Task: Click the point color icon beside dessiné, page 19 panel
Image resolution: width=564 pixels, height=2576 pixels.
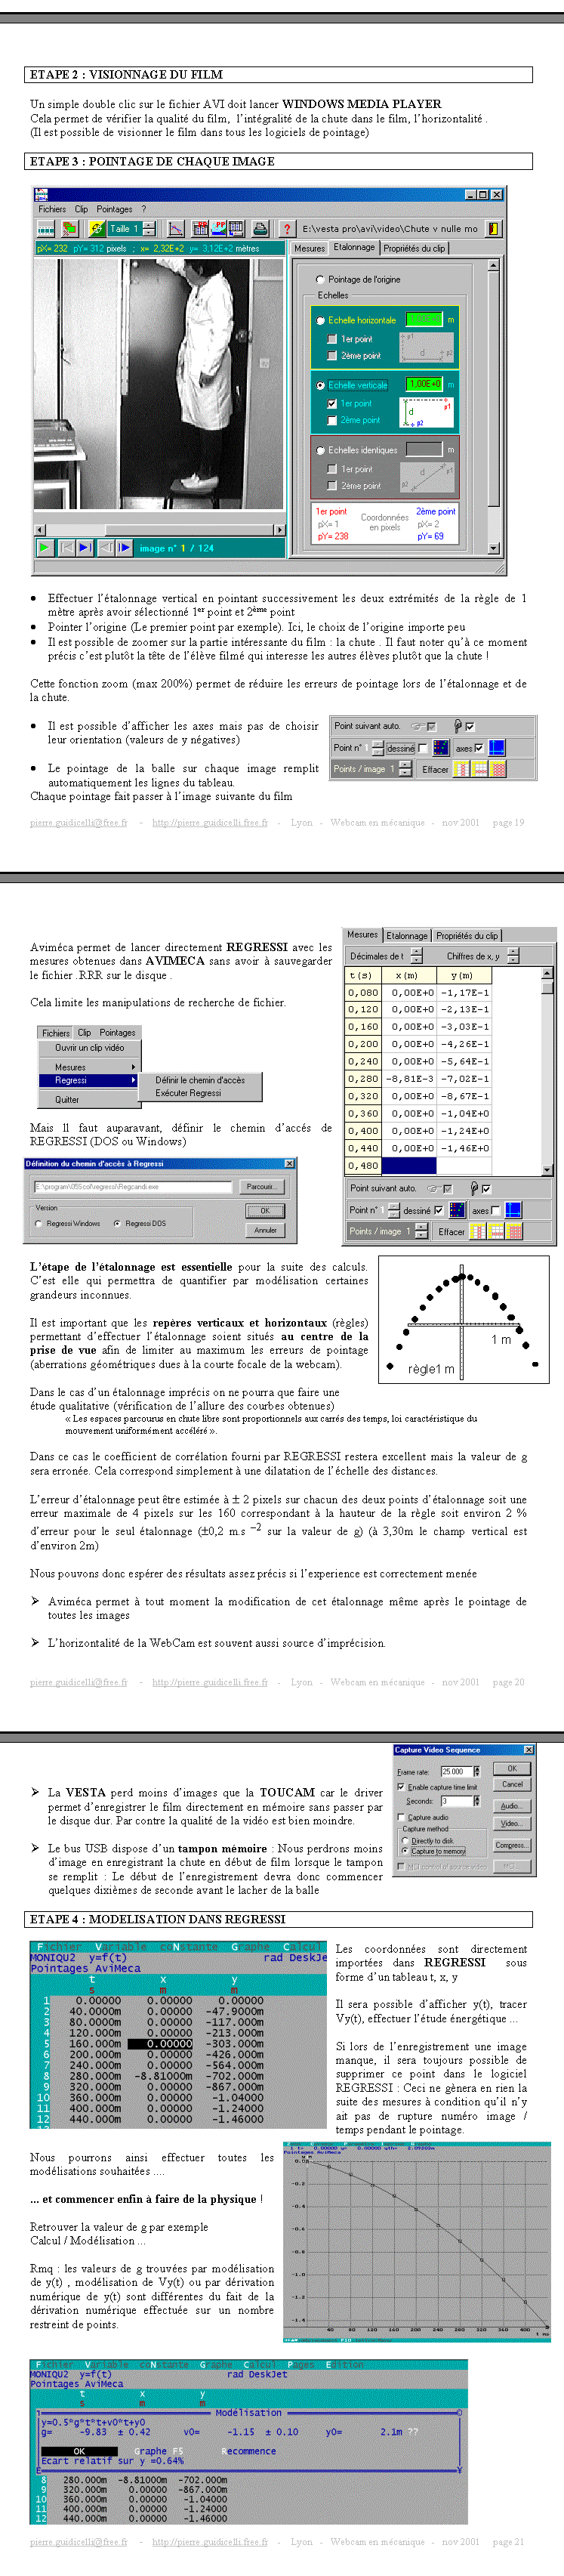Action: pos(441,747)
